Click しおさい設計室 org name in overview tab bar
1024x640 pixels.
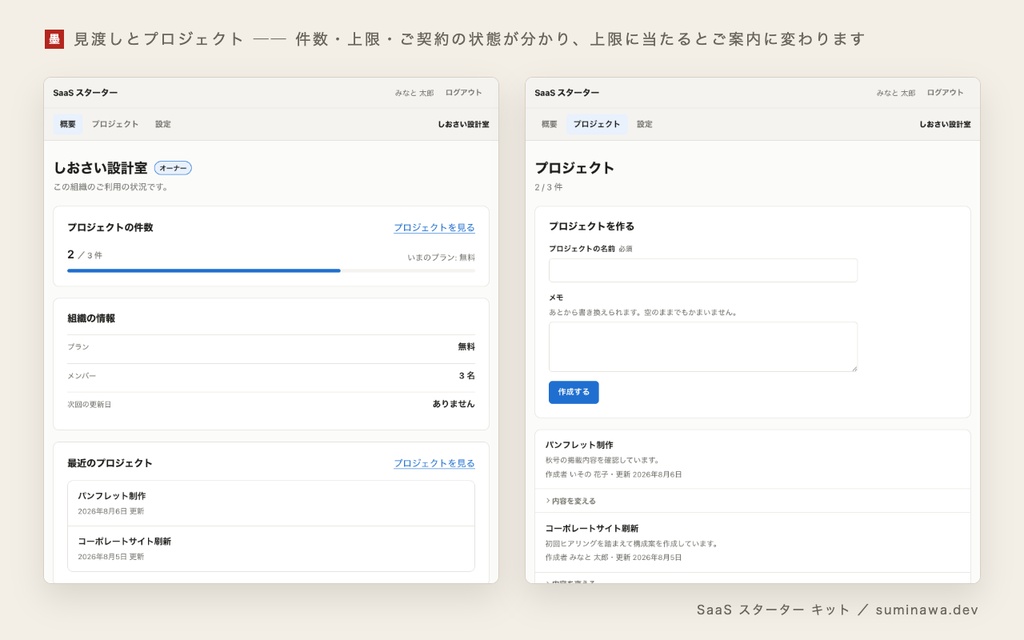click(463, 124)
